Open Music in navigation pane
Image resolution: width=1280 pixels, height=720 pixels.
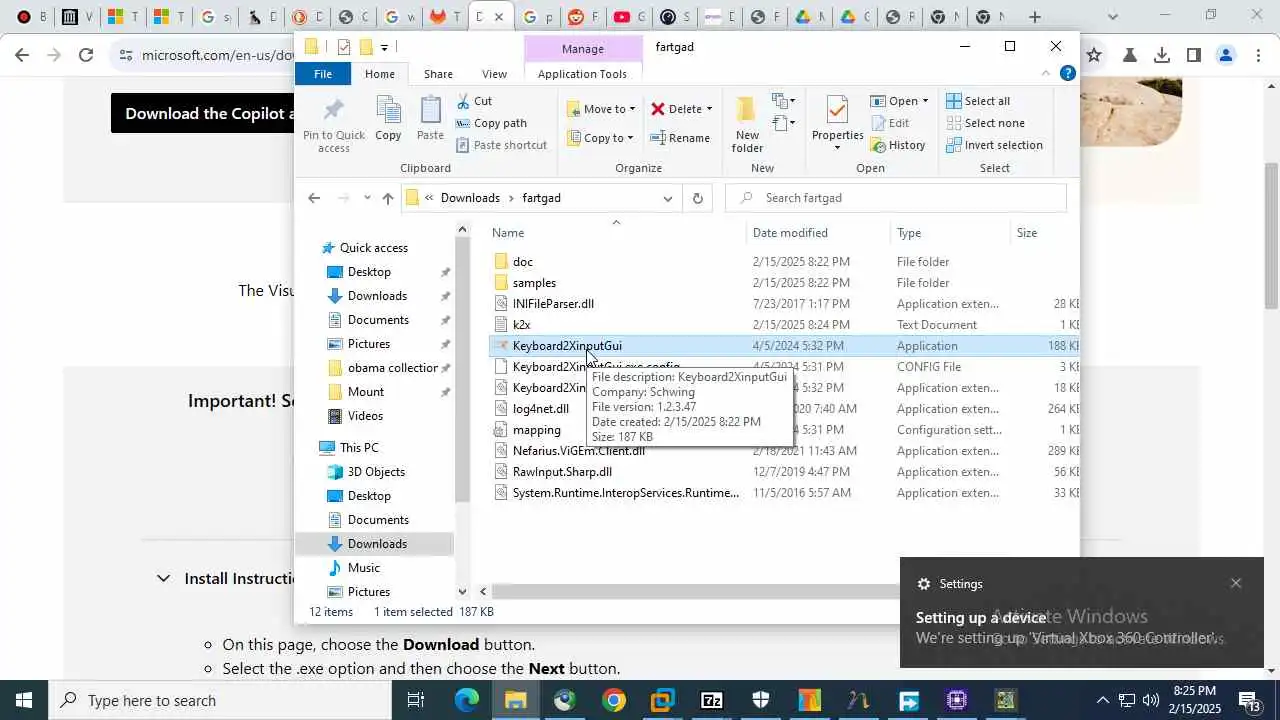[x=363, y=568]
